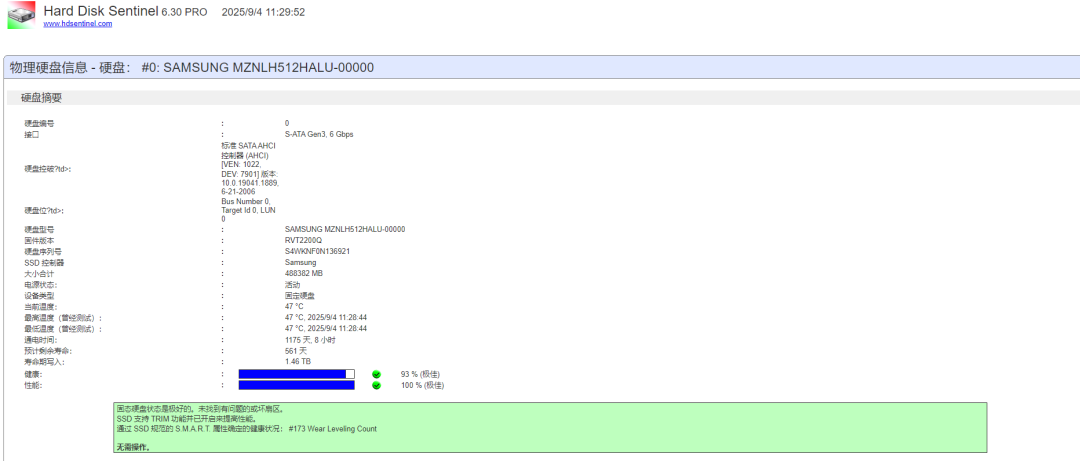
Task: Click the Hard Disk Sentinel logo icon
Action: [x=21, y=15]
